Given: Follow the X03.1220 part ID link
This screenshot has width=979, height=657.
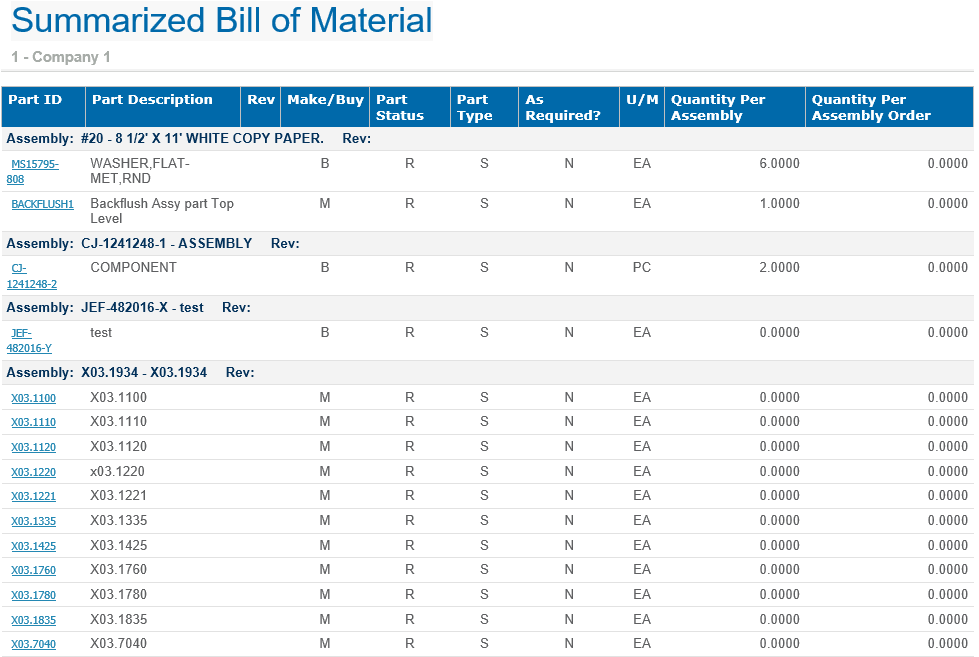Looking at the screenshot, I should (x=33, y=472).
